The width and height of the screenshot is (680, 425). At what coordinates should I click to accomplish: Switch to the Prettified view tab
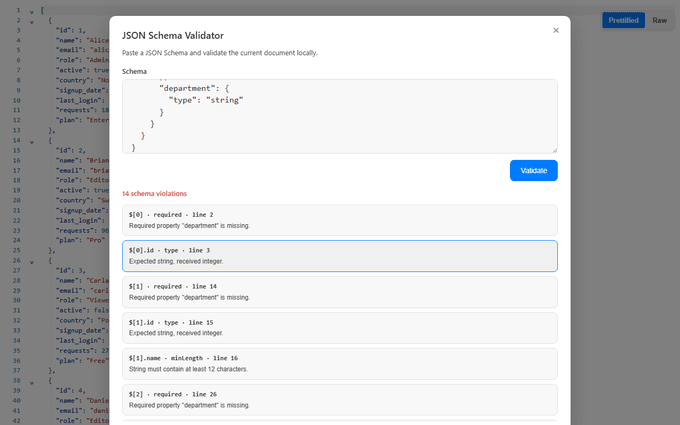point(623,20)
